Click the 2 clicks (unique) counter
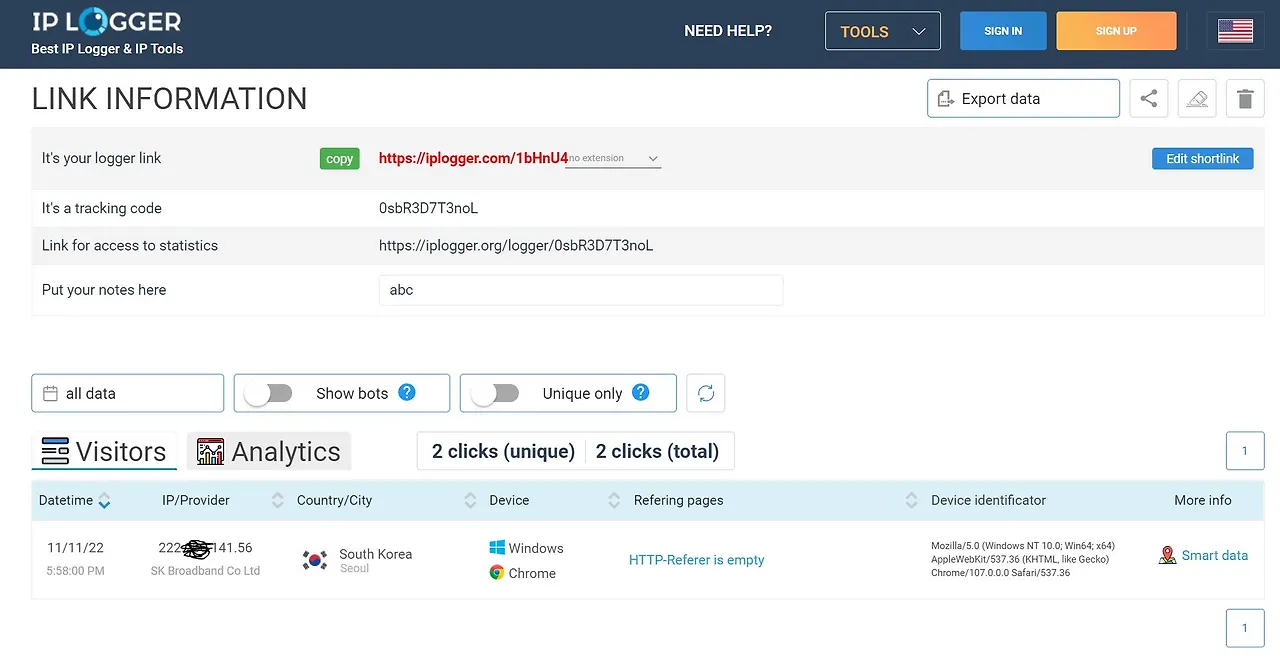The image size is (1280, 666). 503,451
